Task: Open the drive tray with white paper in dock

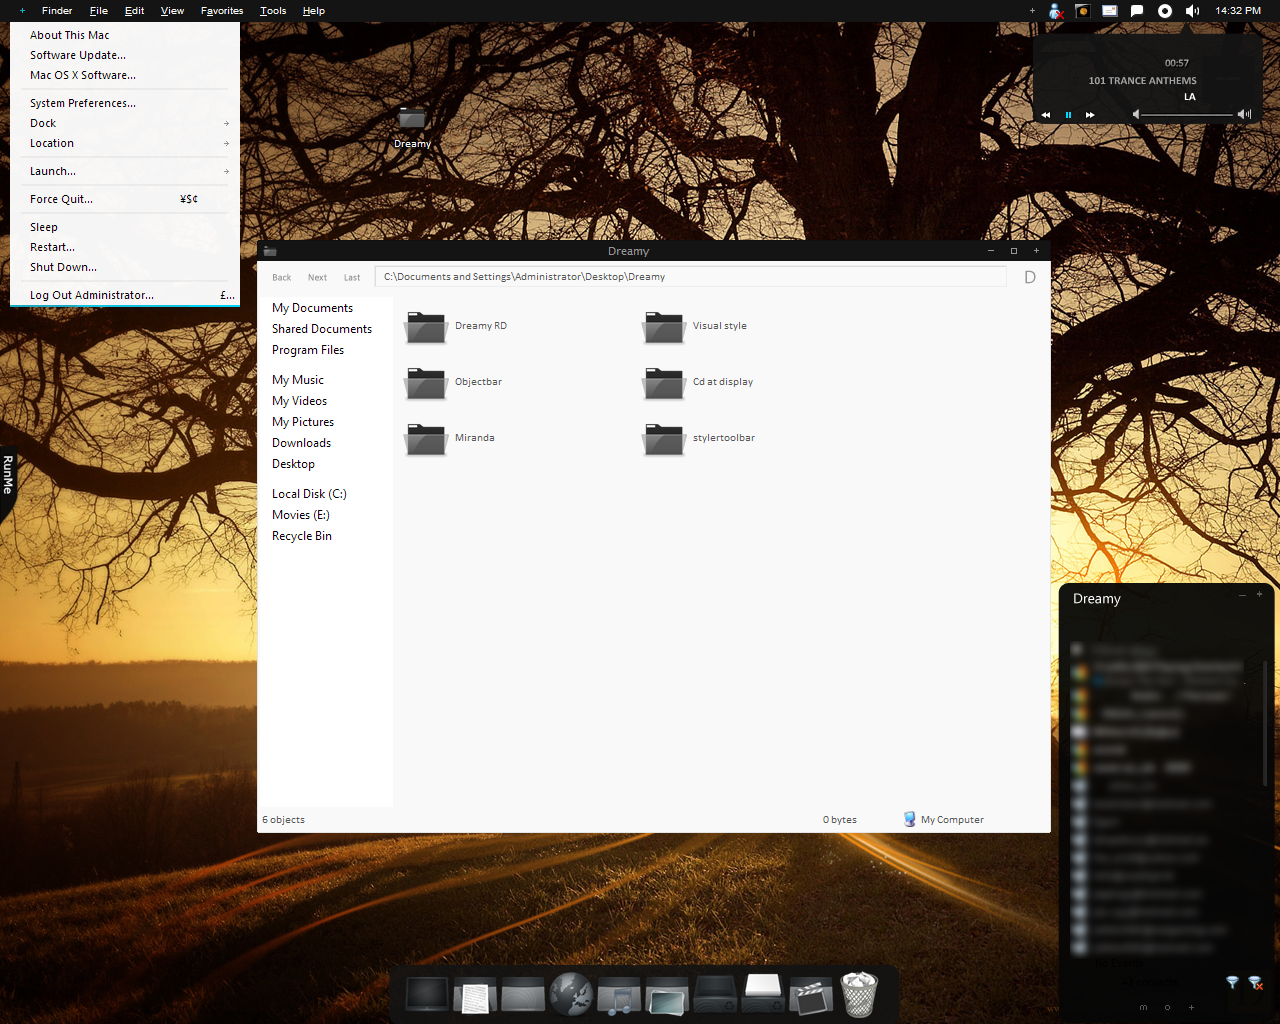Action: click(763, 992)
